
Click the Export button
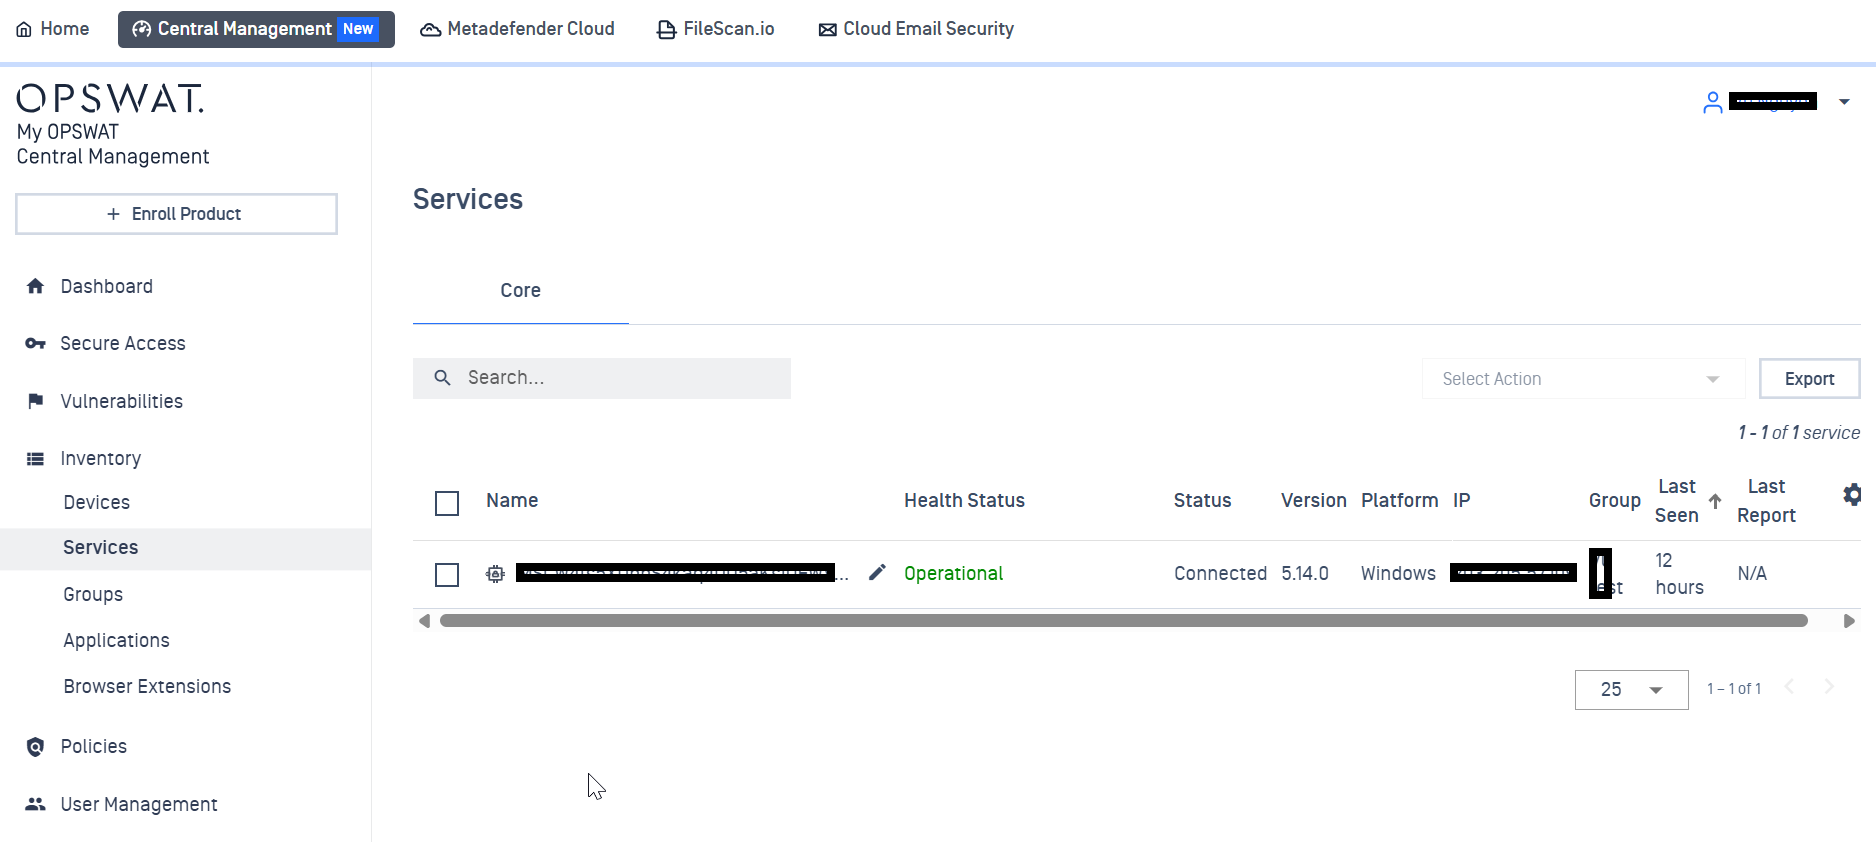(1810, 379)
